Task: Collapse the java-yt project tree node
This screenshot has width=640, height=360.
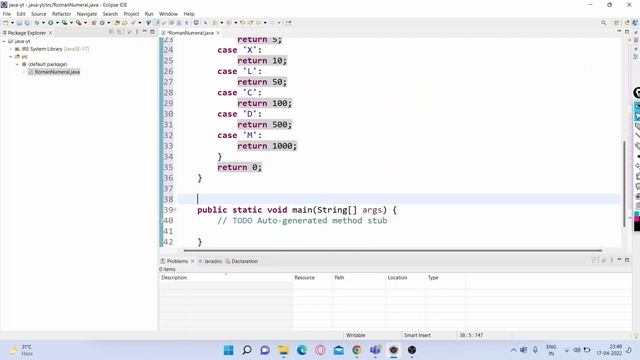Action: click(4, 41)
